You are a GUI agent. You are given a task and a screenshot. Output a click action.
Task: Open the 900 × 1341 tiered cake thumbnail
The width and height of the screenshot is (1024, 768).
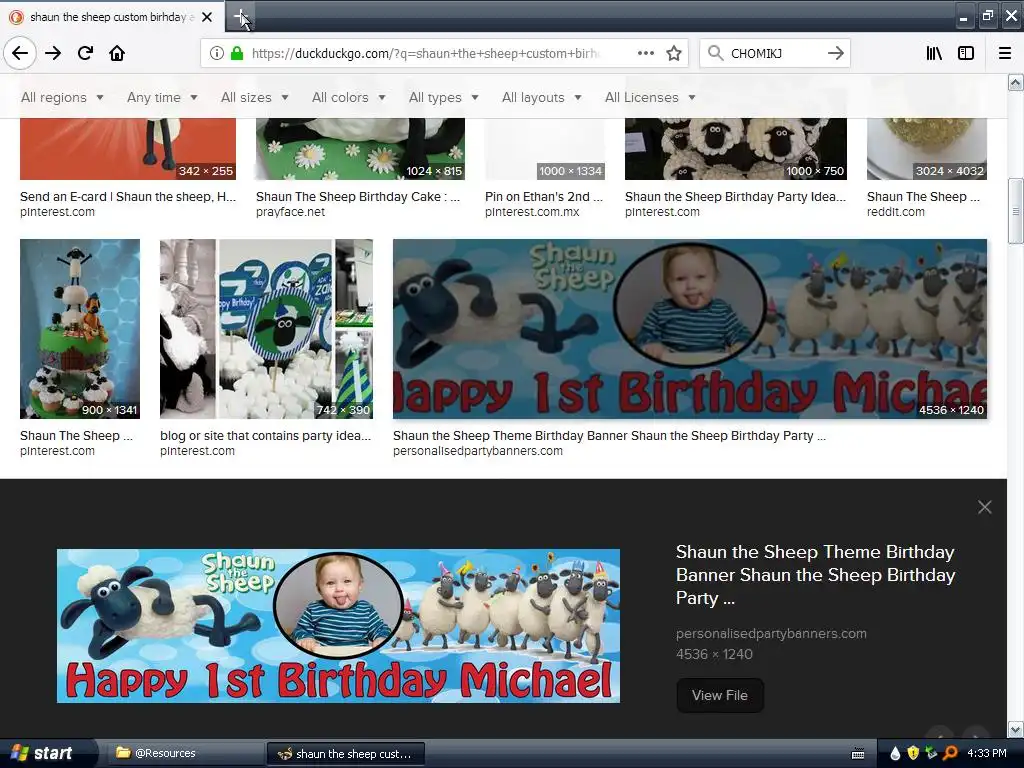(80, 328)
